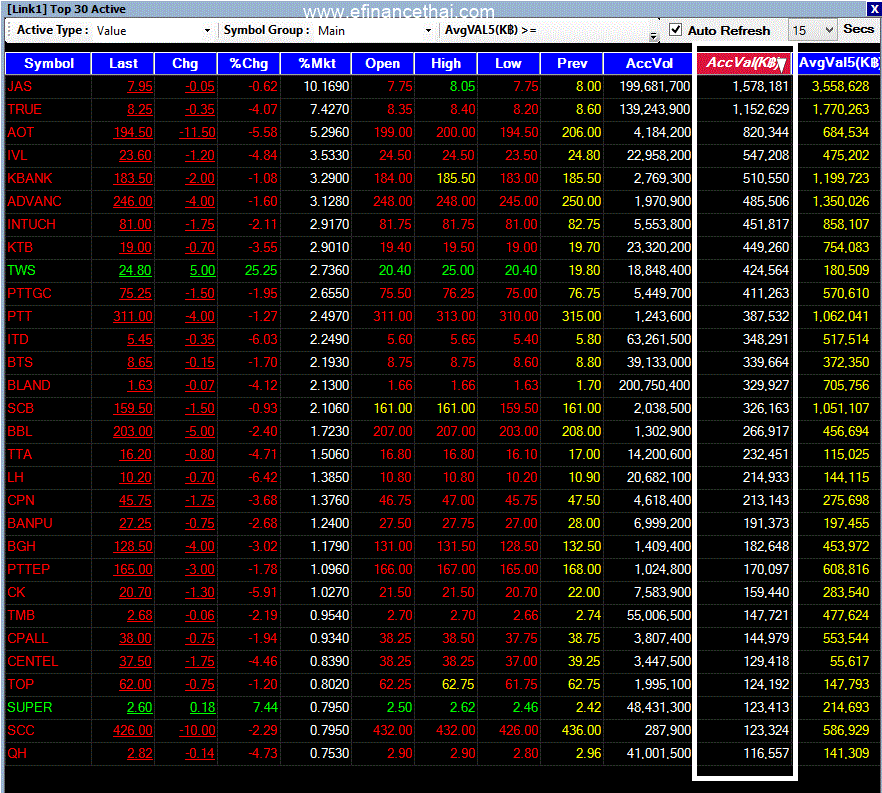Sort by the Symbol column header
Viewport: 882px width, 793px height.
point(48,64)
